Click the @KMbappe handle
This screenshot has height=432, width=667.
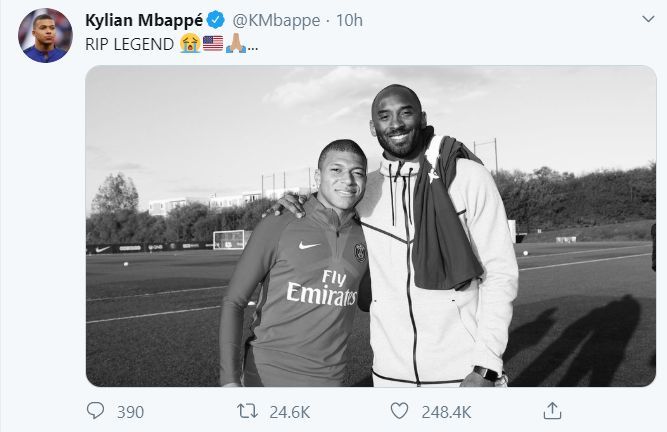[269, 22]
